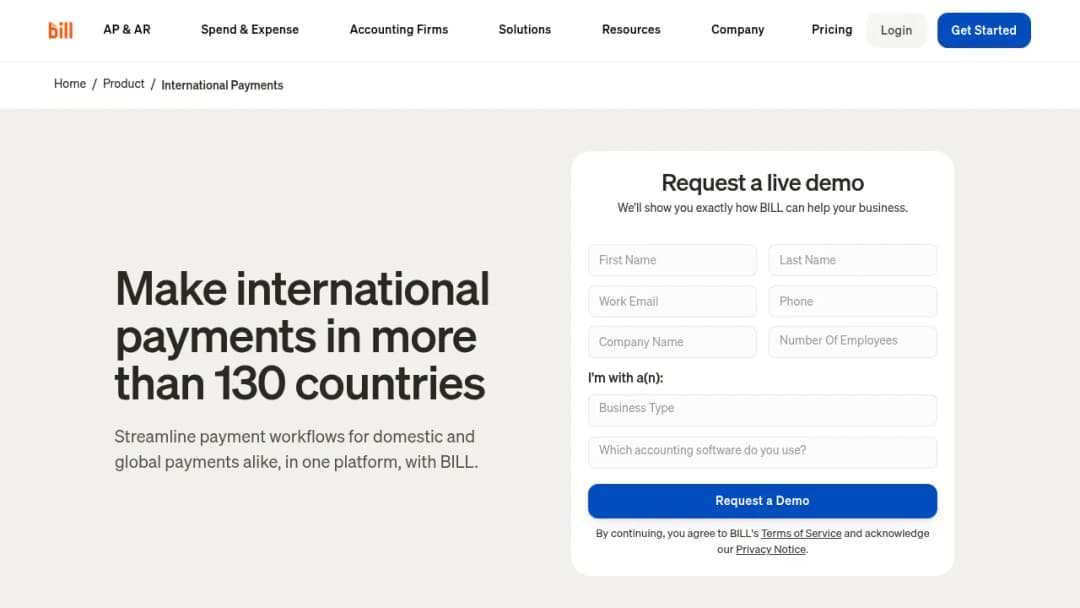Submit the Request a Demo button
The image size is (1080, 608).
pyautogui.click(x=762, y=501)
